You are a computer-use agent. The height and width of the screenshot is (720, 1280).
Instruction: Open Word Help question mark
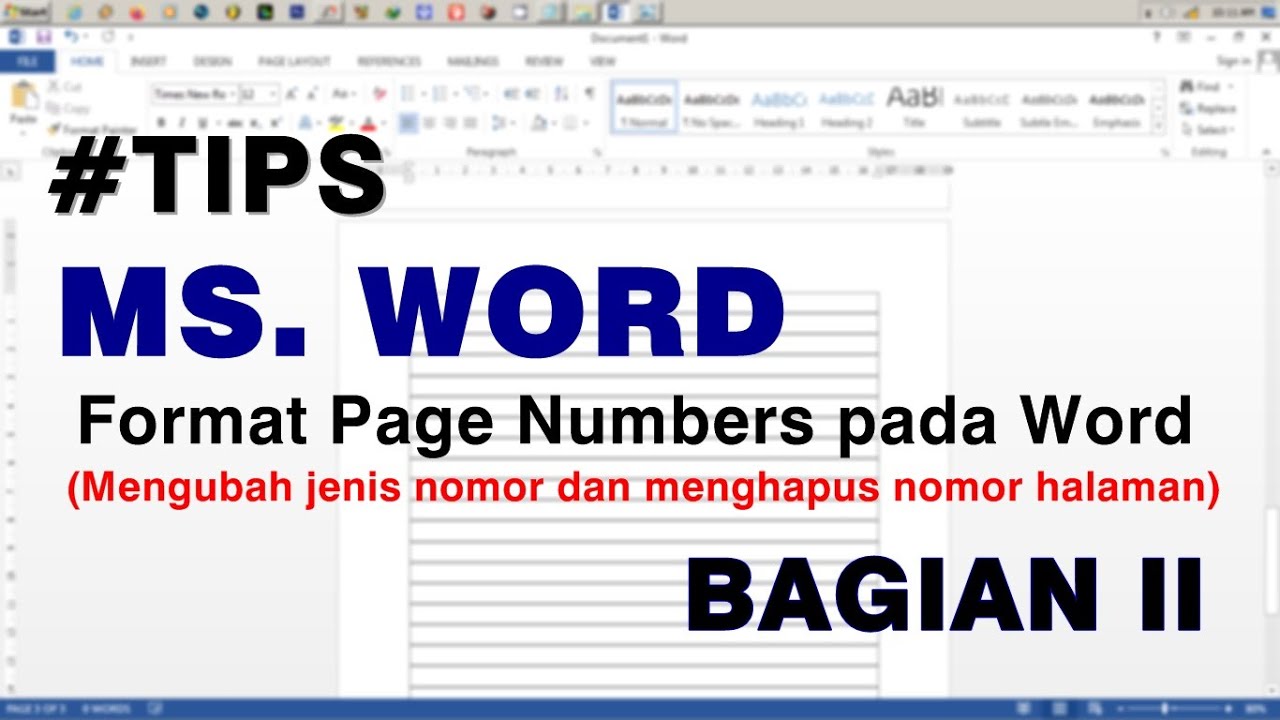coord(1157,36)
